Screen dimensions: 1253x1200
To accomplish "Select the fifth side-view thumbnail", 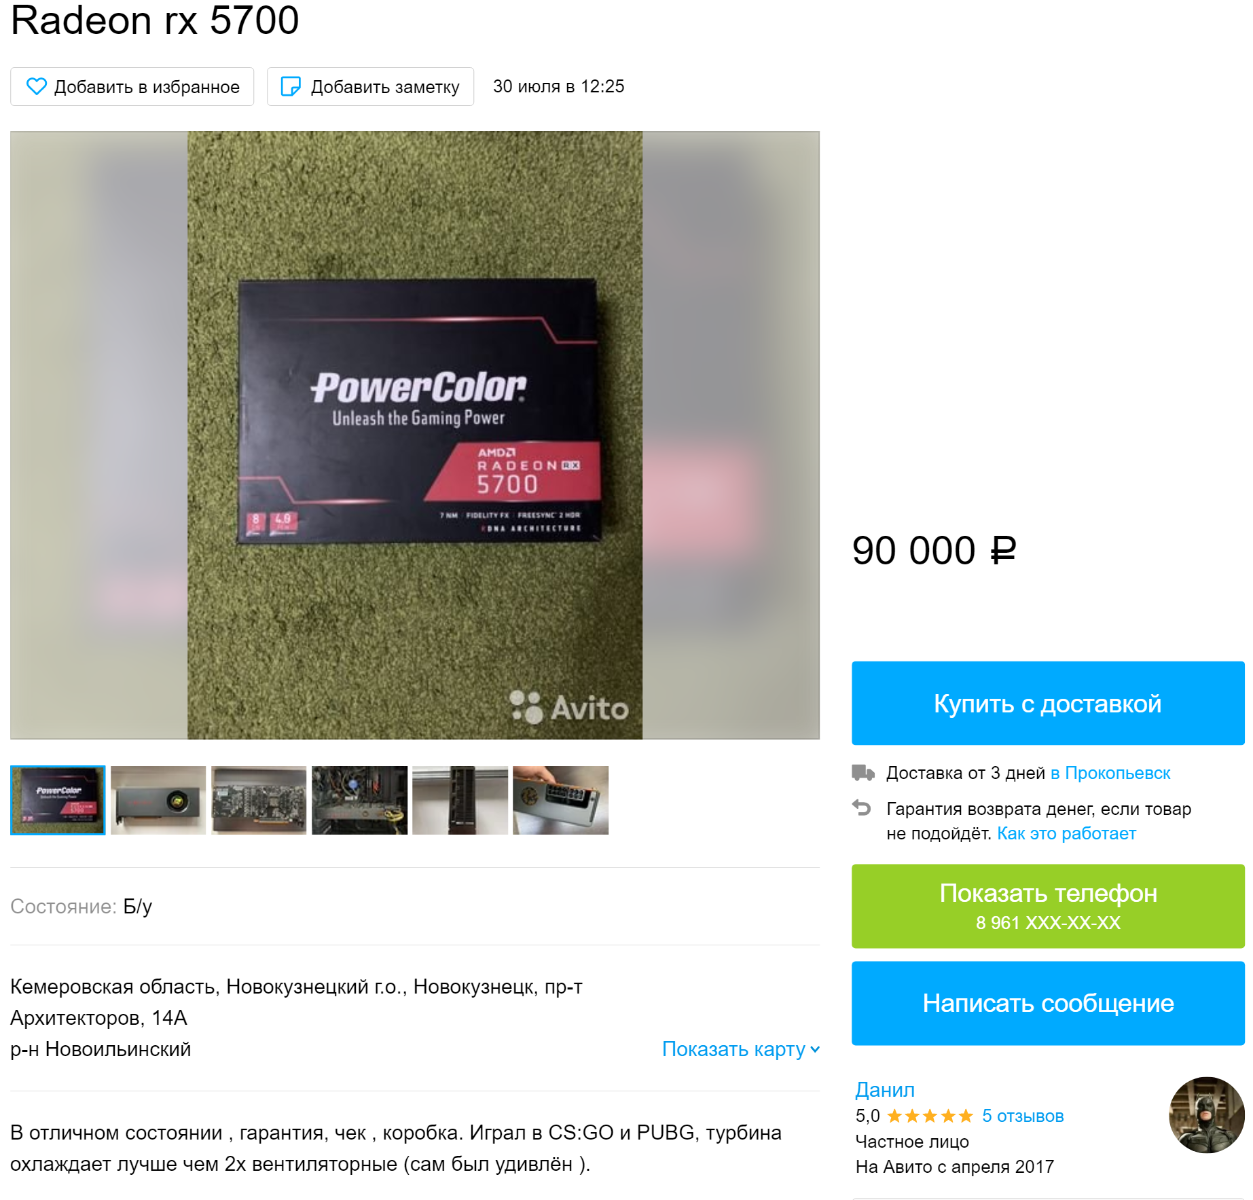I will [460, 800].
